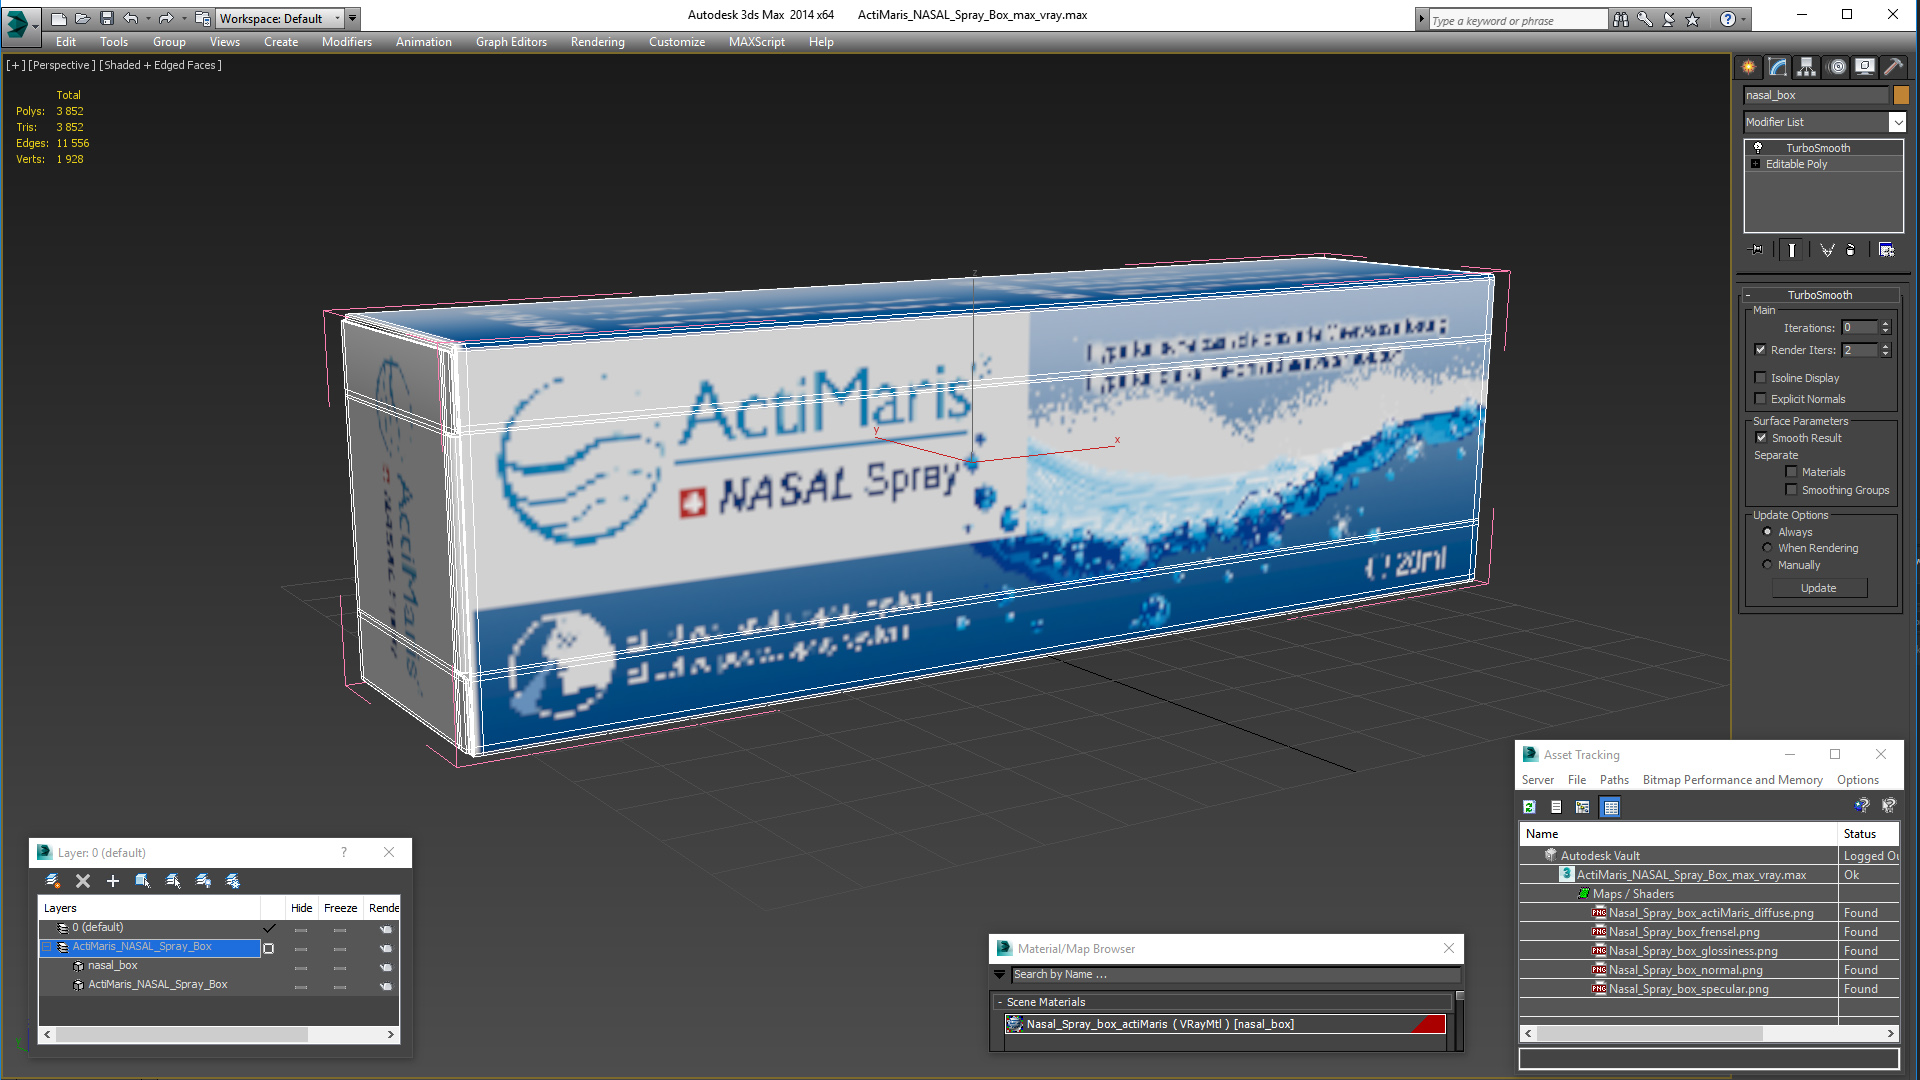
Task: Enable Explicit Normals checkbox
Action: coord(1760,399)
